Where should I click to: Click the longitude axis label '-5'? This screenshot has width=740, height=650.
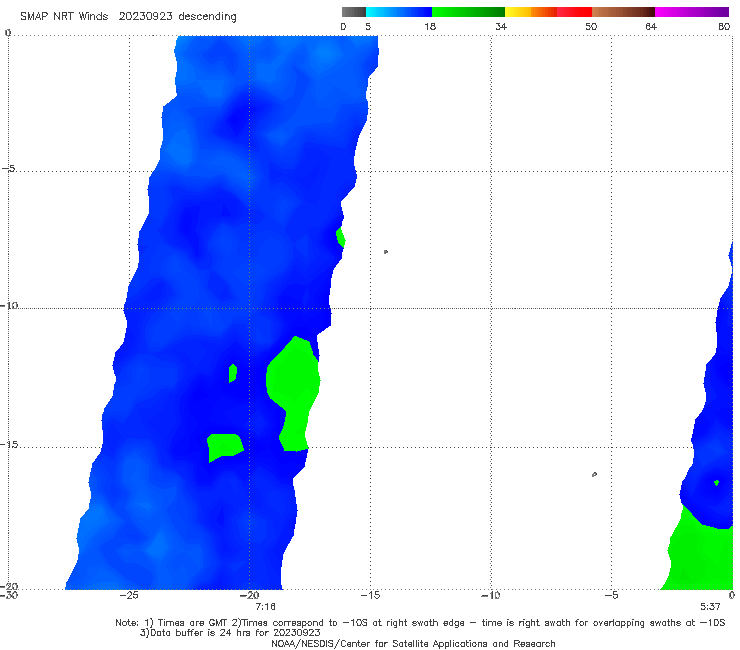tap(611, 595)
